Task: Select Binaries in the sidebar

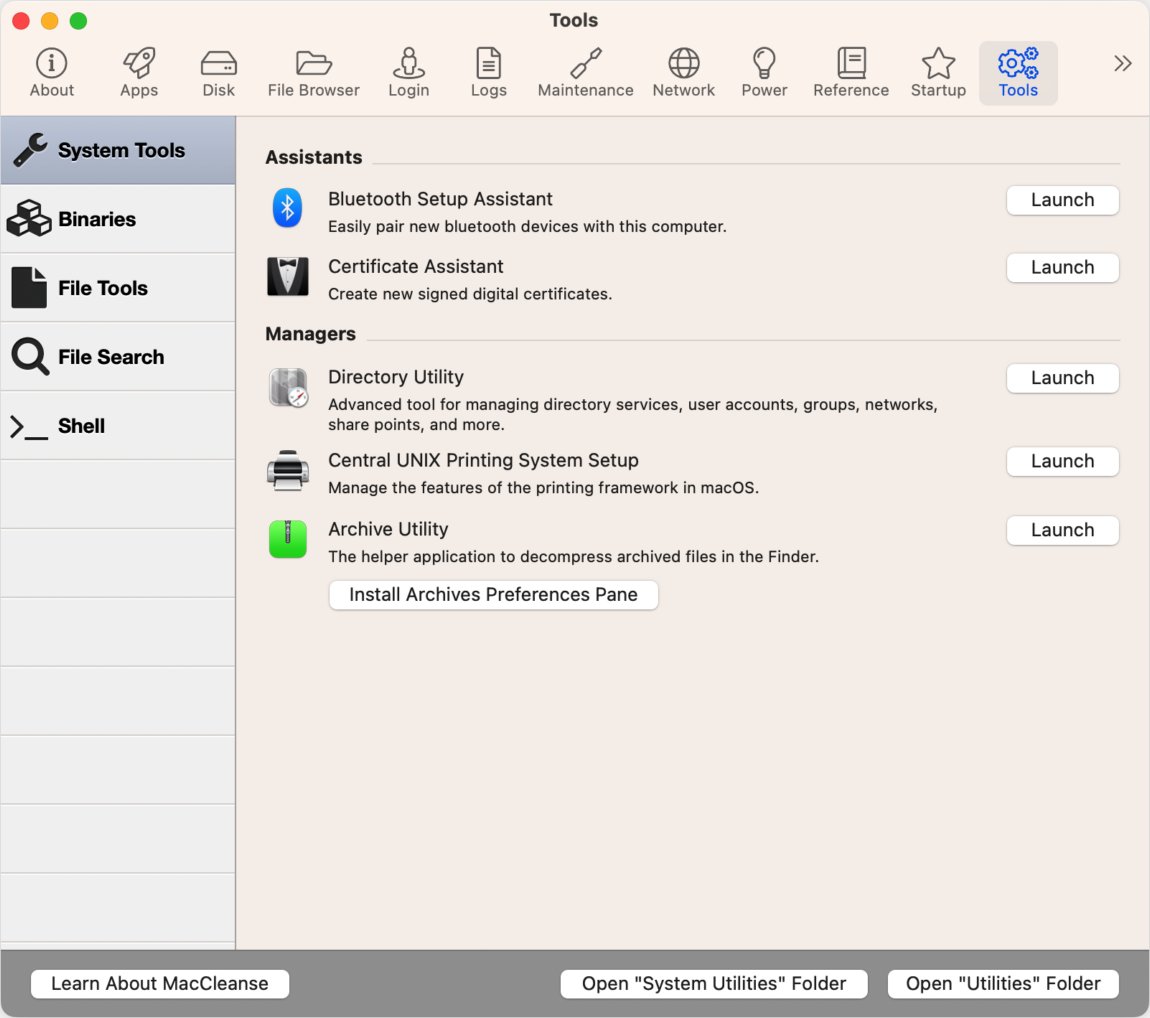Action: tap(117, 219)
